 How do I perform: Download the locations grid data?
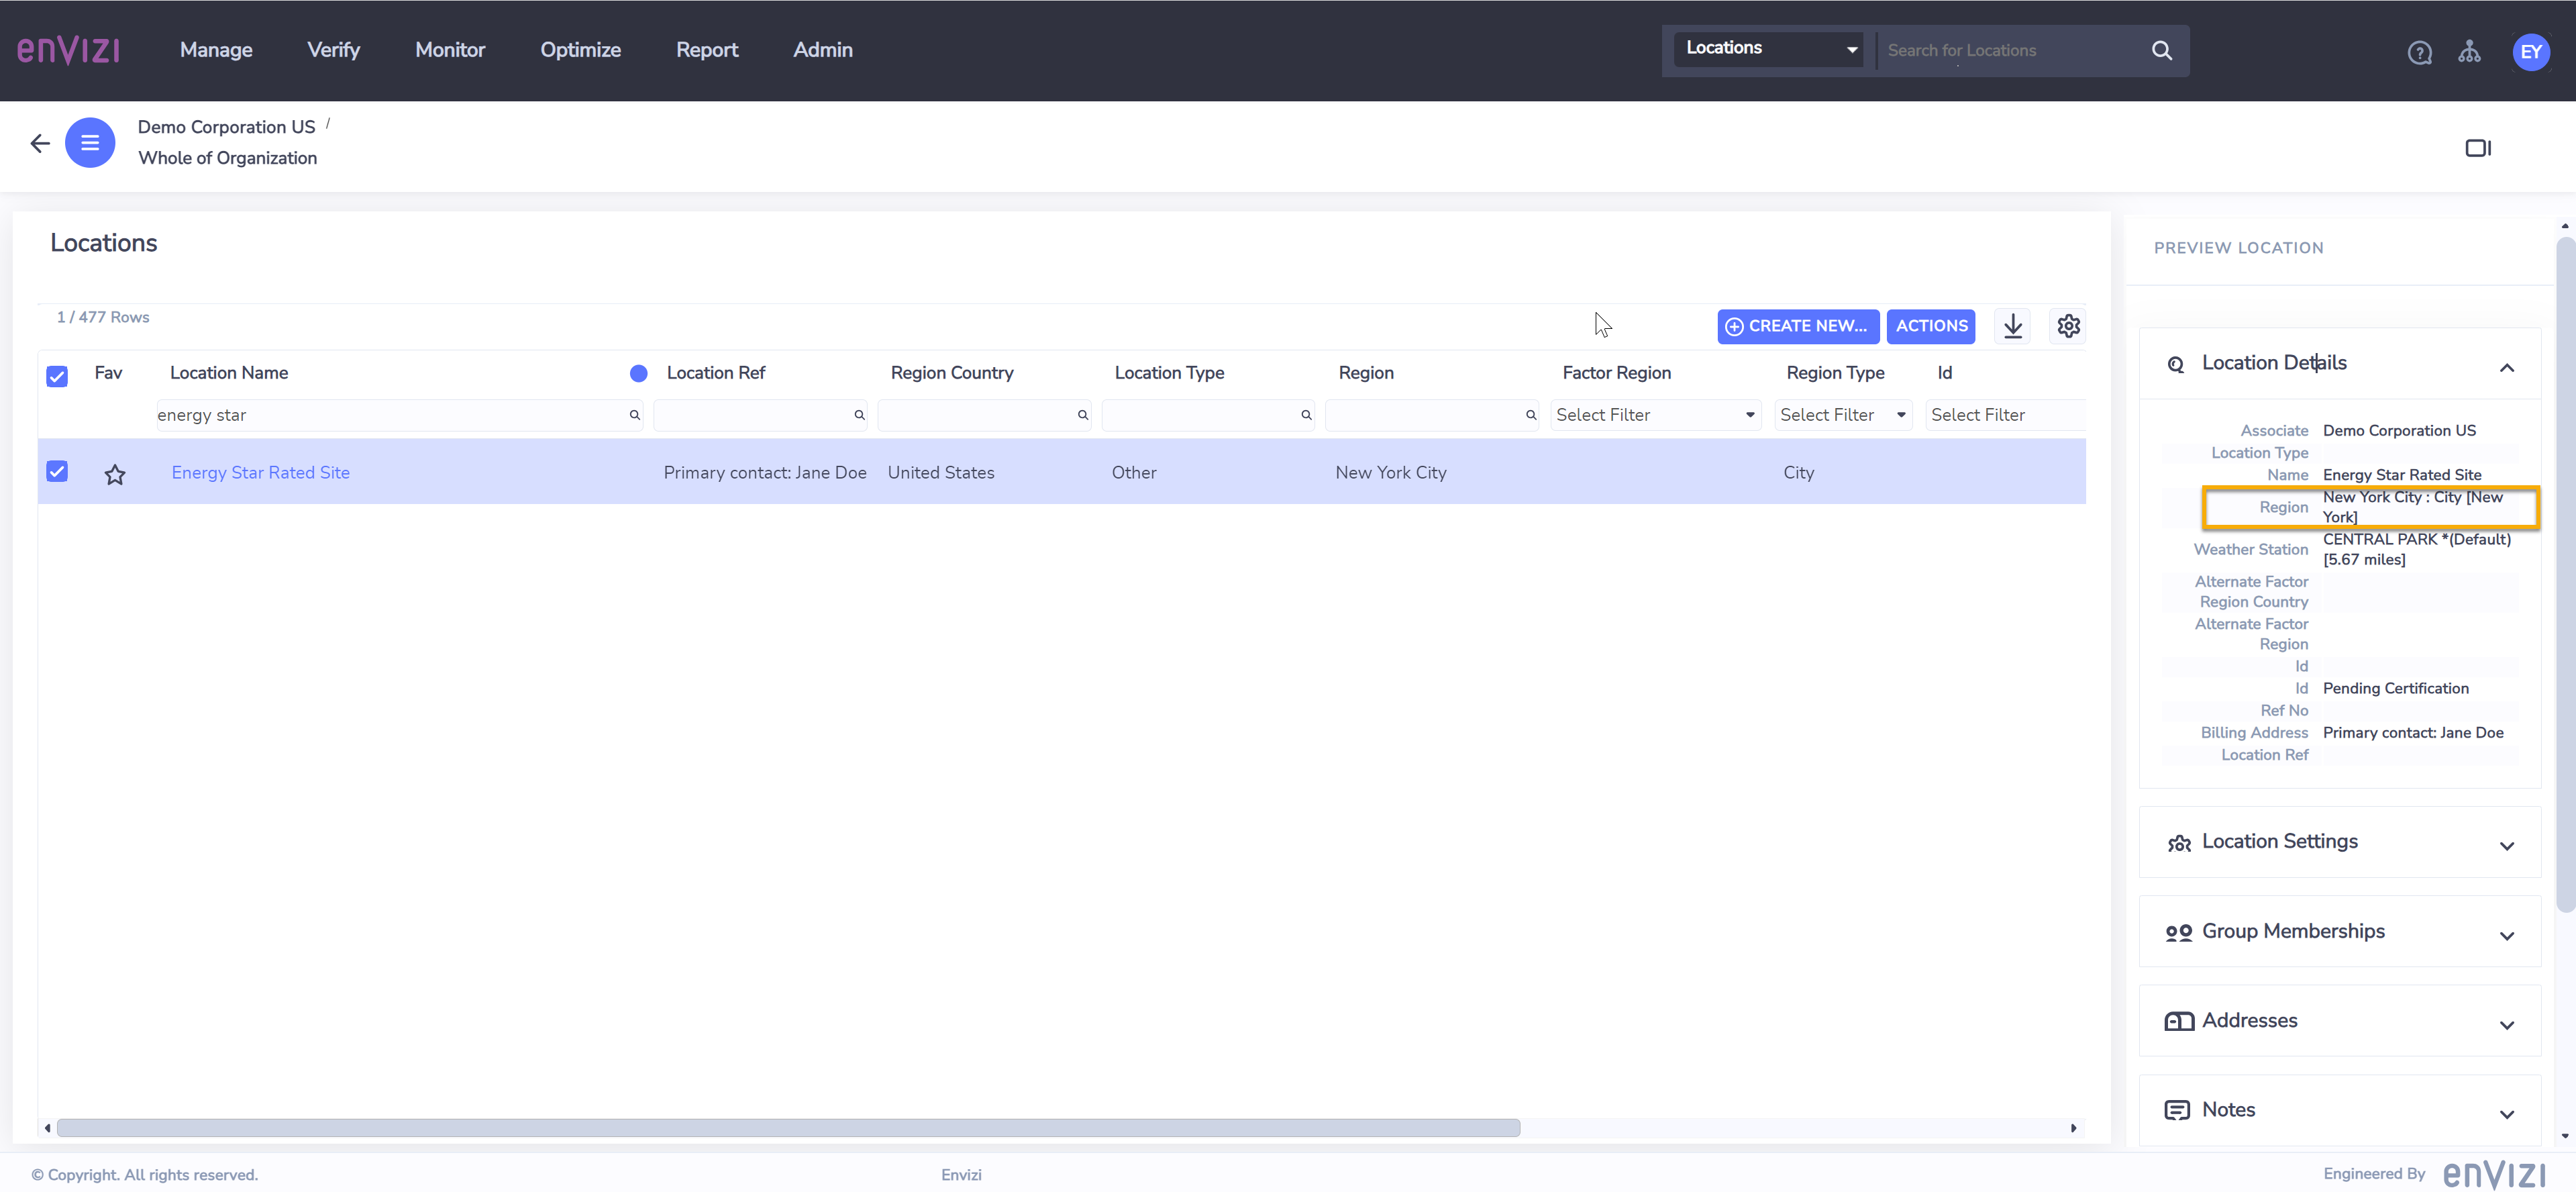click(x=2013, y=326)
